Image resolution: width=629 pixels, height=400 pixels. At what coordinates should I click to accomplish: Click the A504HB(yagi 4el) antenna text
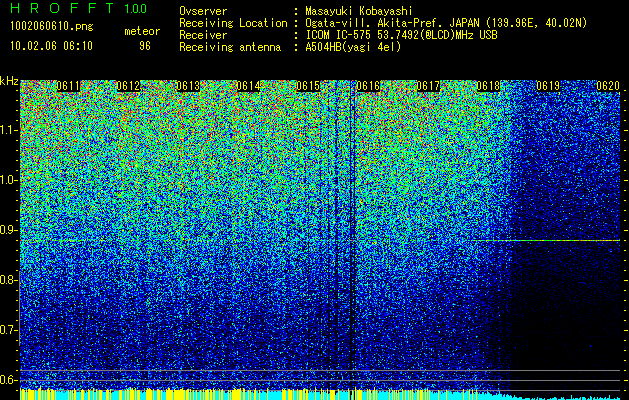[x=353, y=47]
